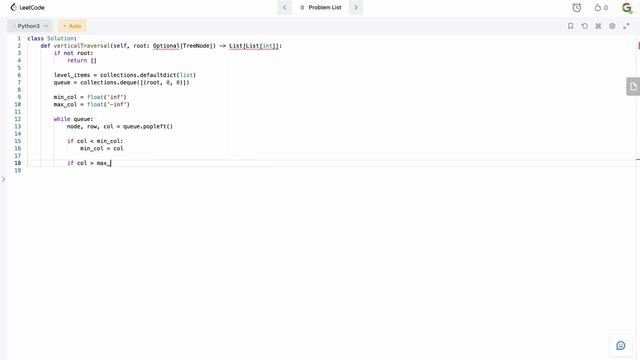Viewport: 640px width, 360px height.
Task: Click "float('-inf')" on line 10
Action: click(108, 104)
